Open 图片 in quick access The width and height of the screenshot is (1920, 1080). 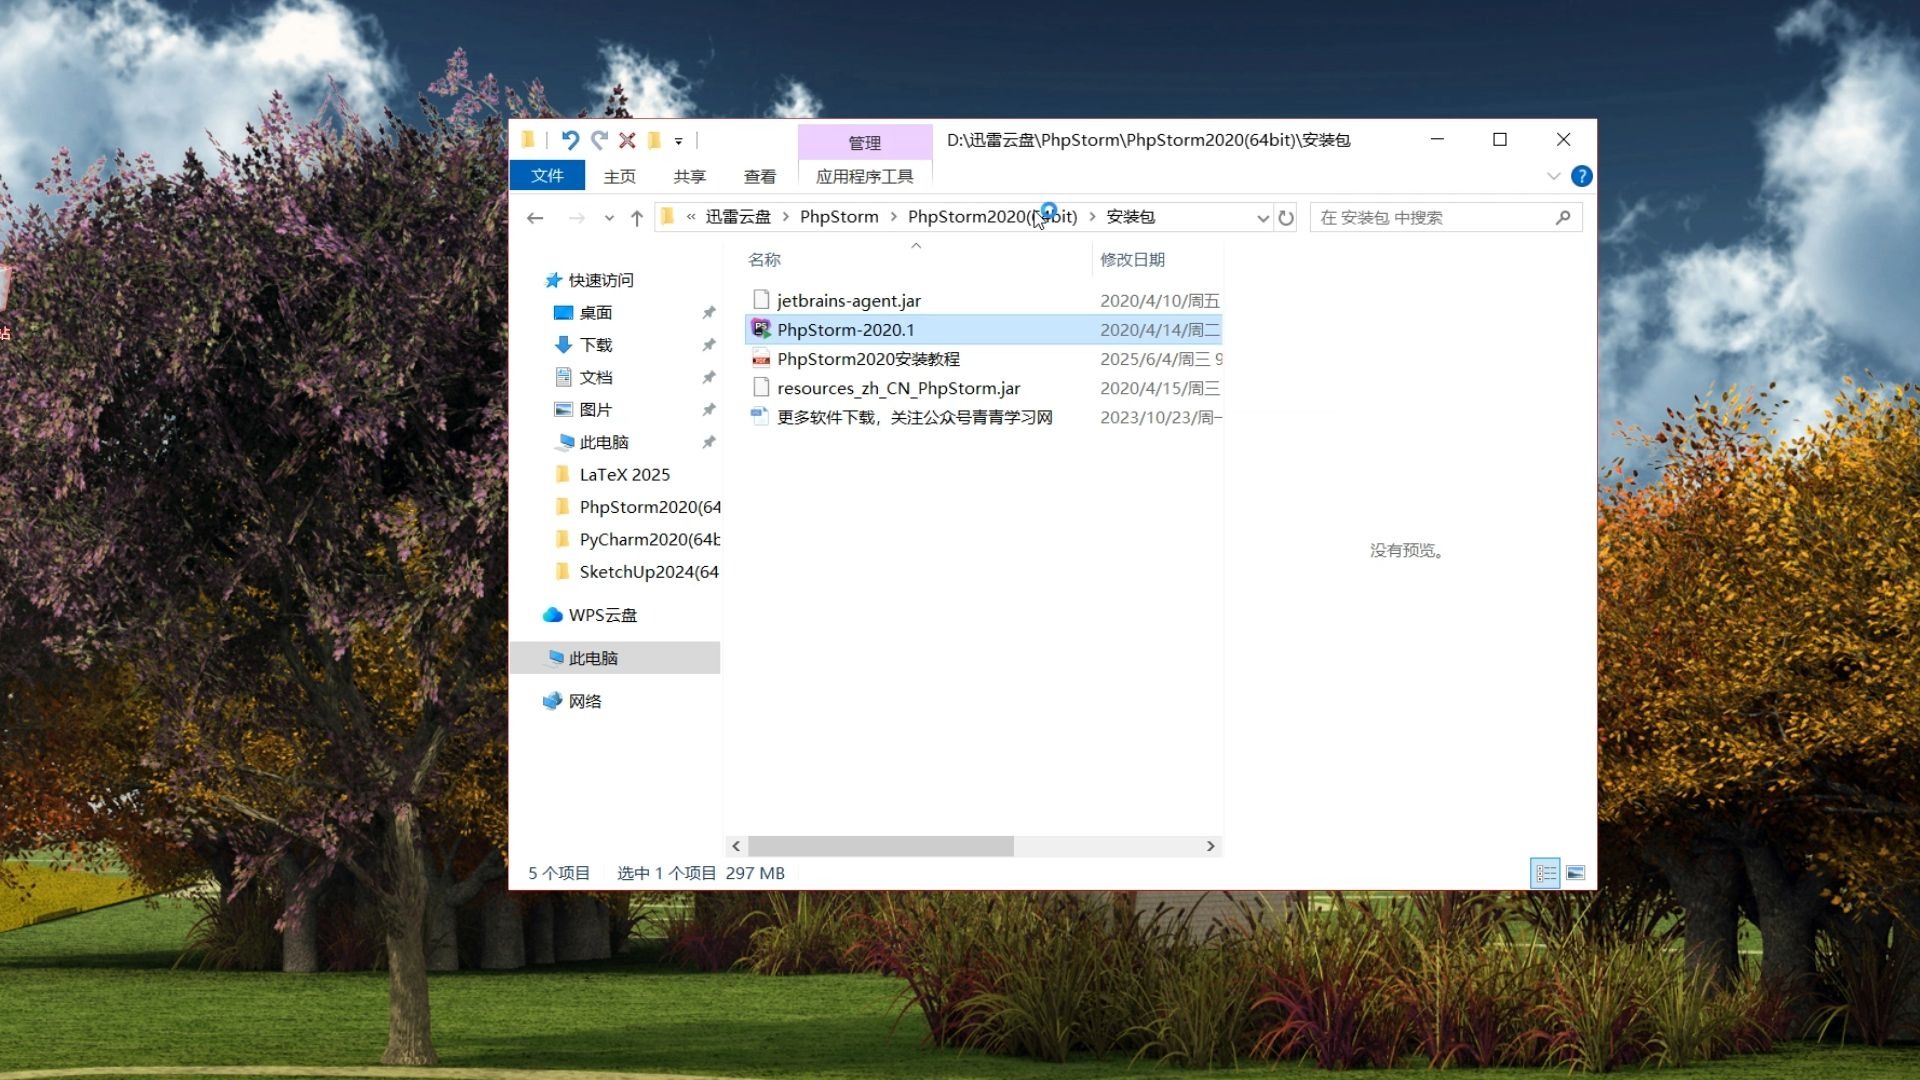click(596, 410)
